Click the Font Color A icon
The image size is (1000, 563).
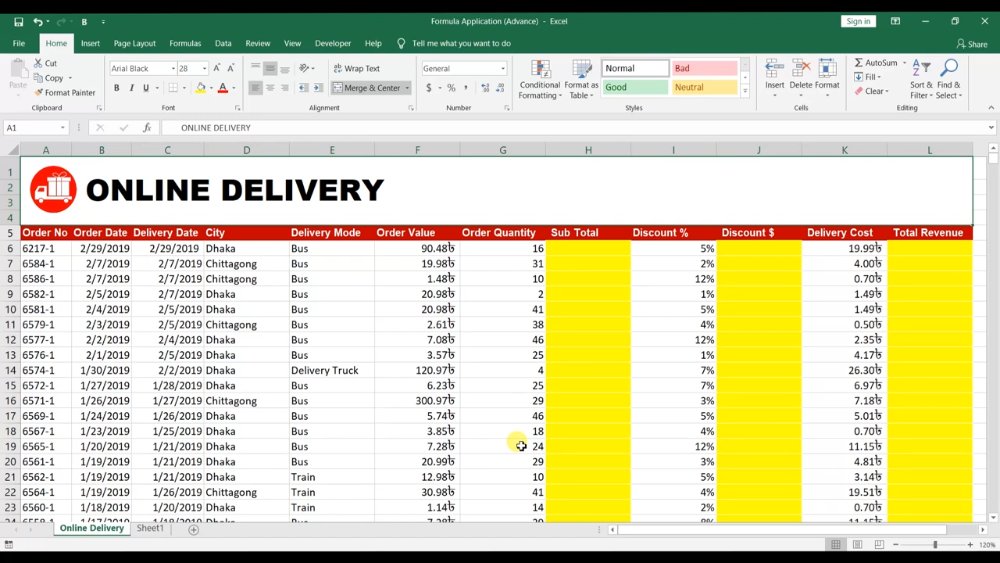[x=223, y=88]
